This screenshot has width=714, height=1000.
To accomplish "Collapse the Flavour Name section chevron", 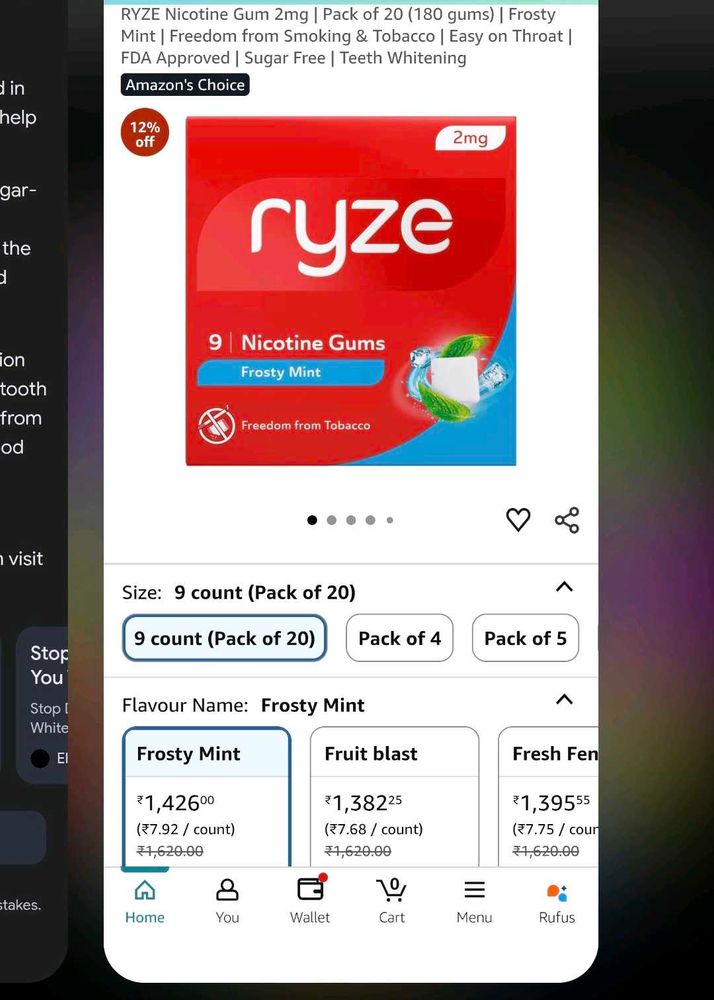I will point(564,700).
